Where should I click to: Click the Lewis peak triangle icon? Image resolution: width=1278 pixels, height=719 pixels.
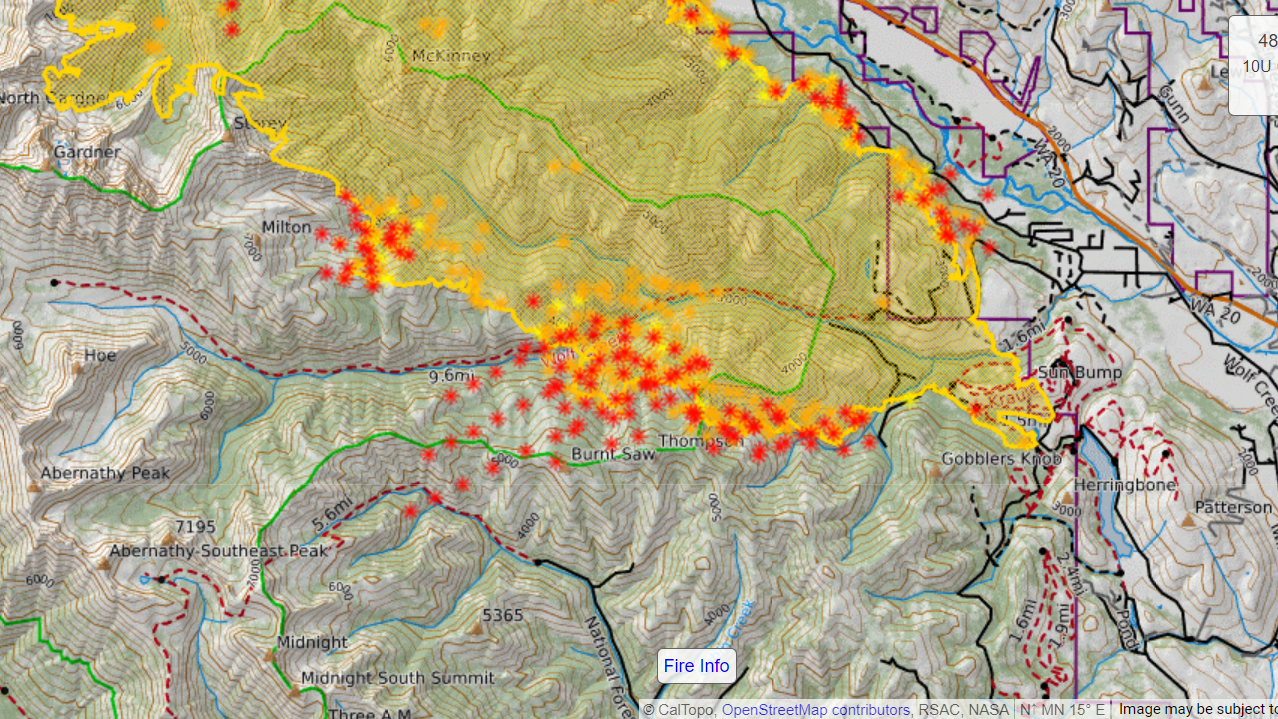pyautogui.click(x=1206, y=84)
